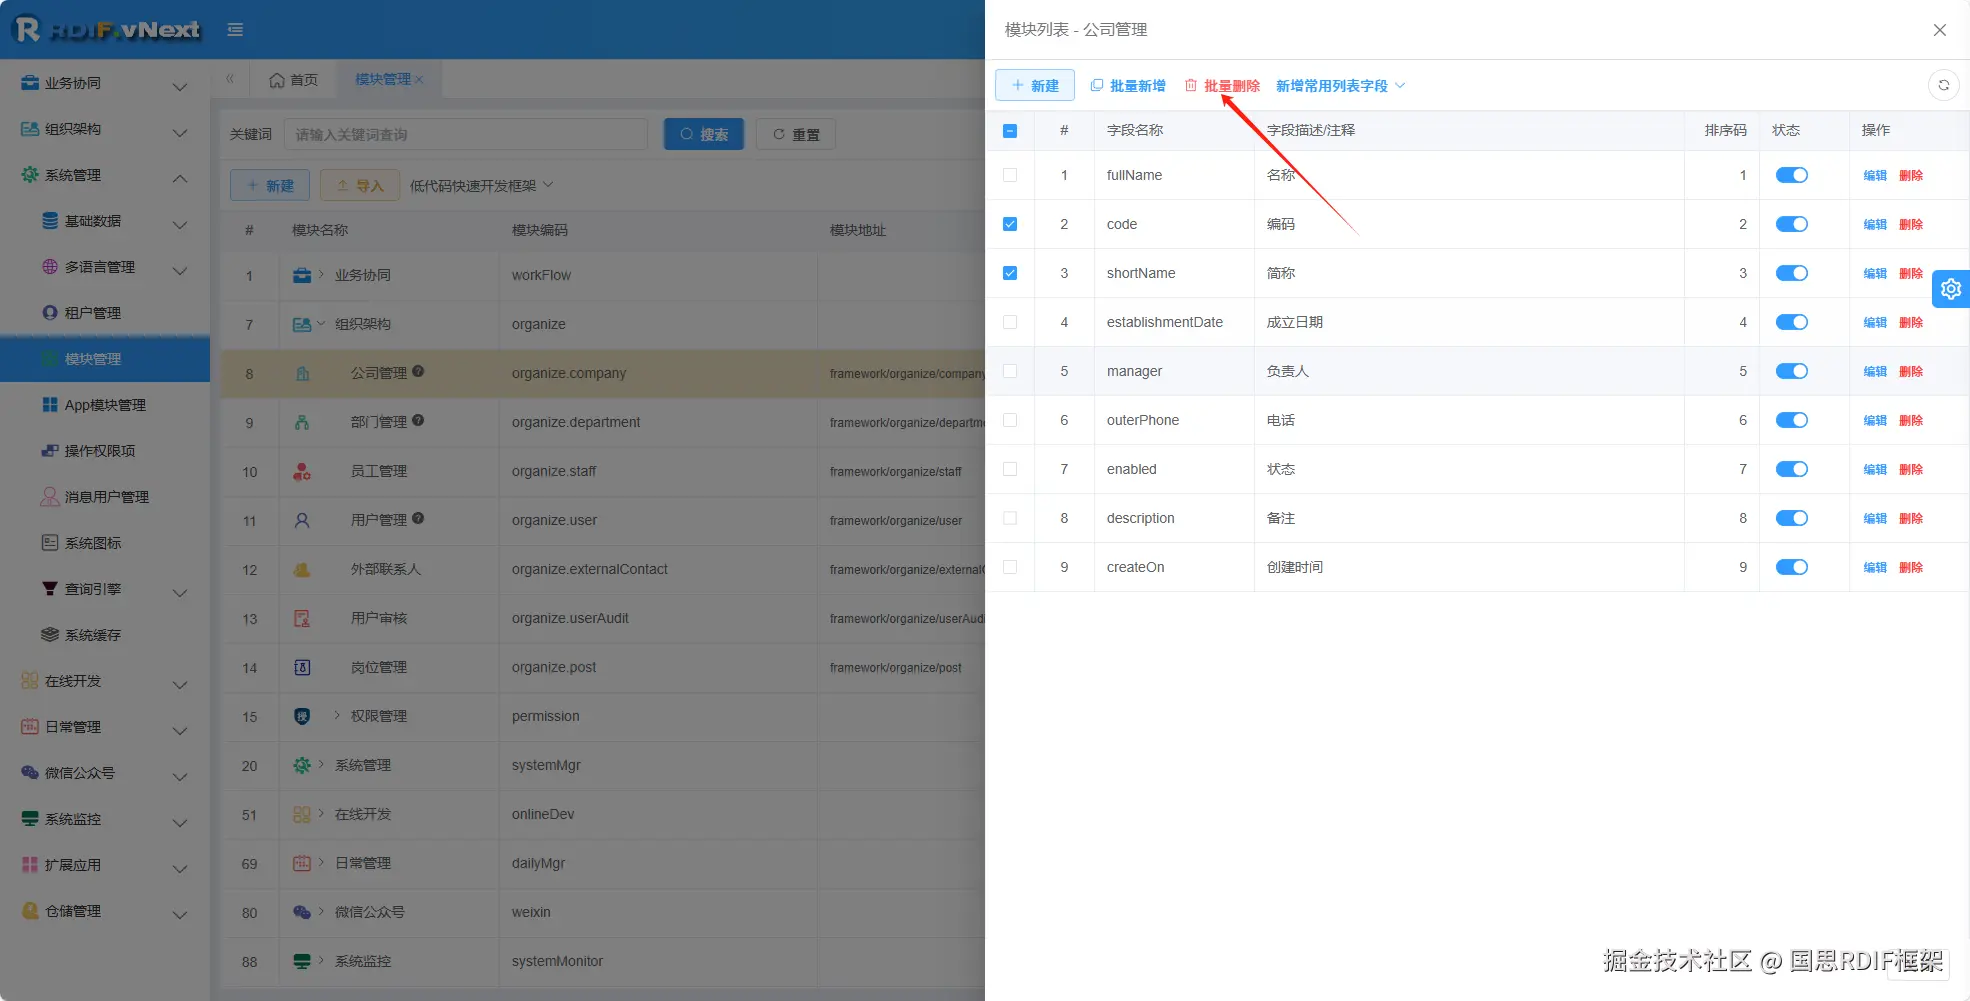
Task: Open the 低代码快速开发框架 dropdown
Action: (x=482, y=186)
